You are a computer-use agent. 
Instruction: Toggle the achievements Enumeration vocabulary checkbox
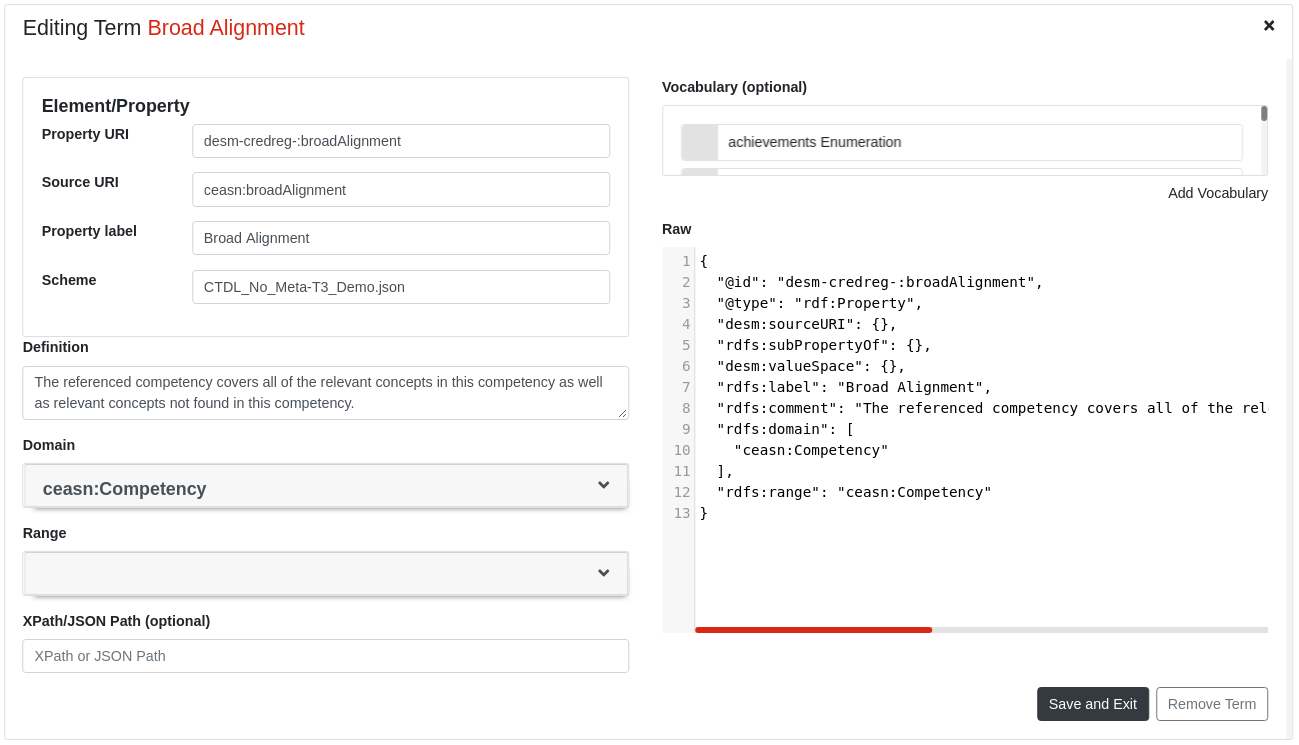click(700, 142)
